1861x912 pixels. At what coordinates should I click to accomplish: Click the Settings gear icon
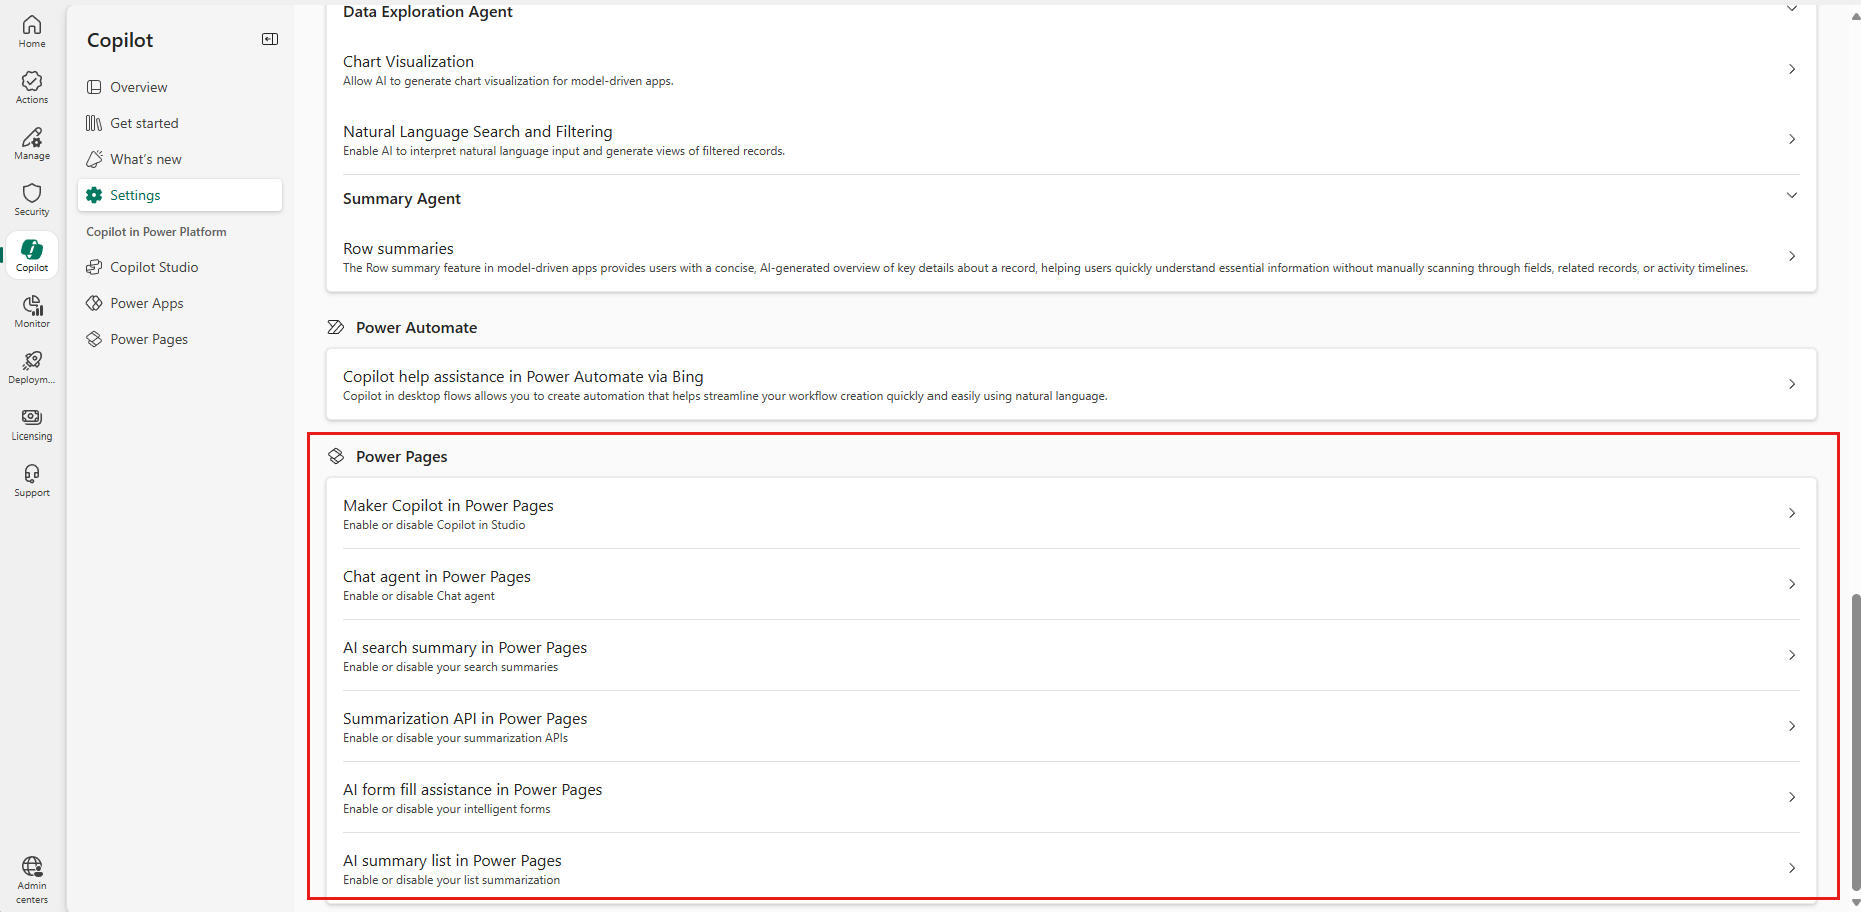click(x=94, y=195)
